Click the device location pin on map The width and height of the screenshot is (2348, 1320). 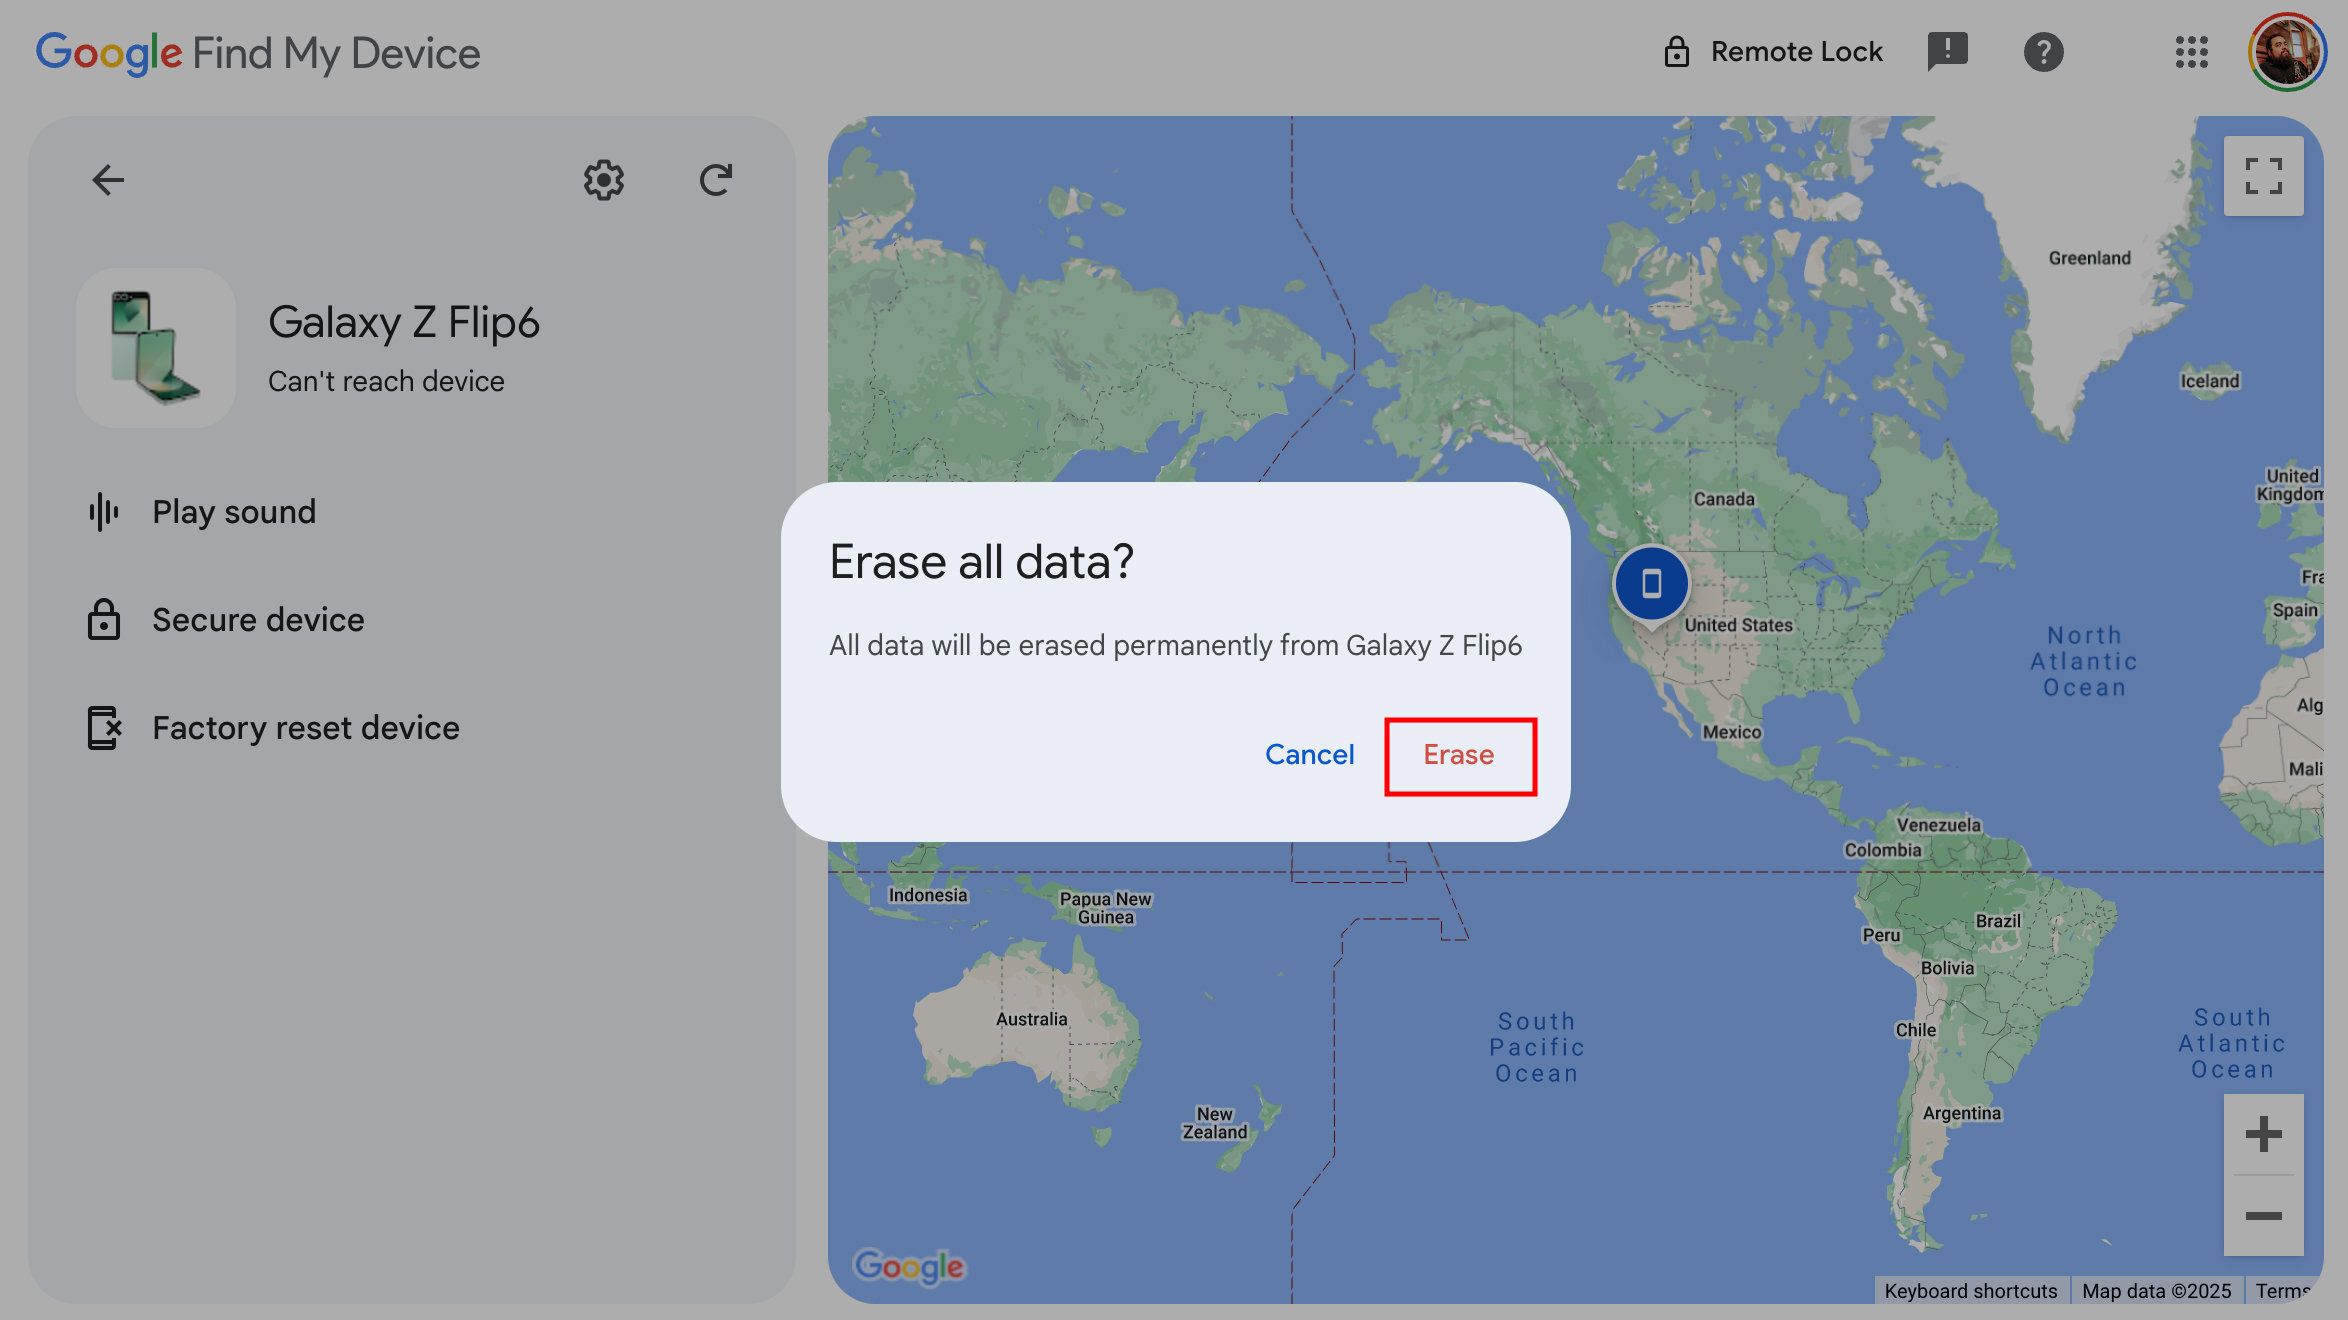pos(1651,584)
